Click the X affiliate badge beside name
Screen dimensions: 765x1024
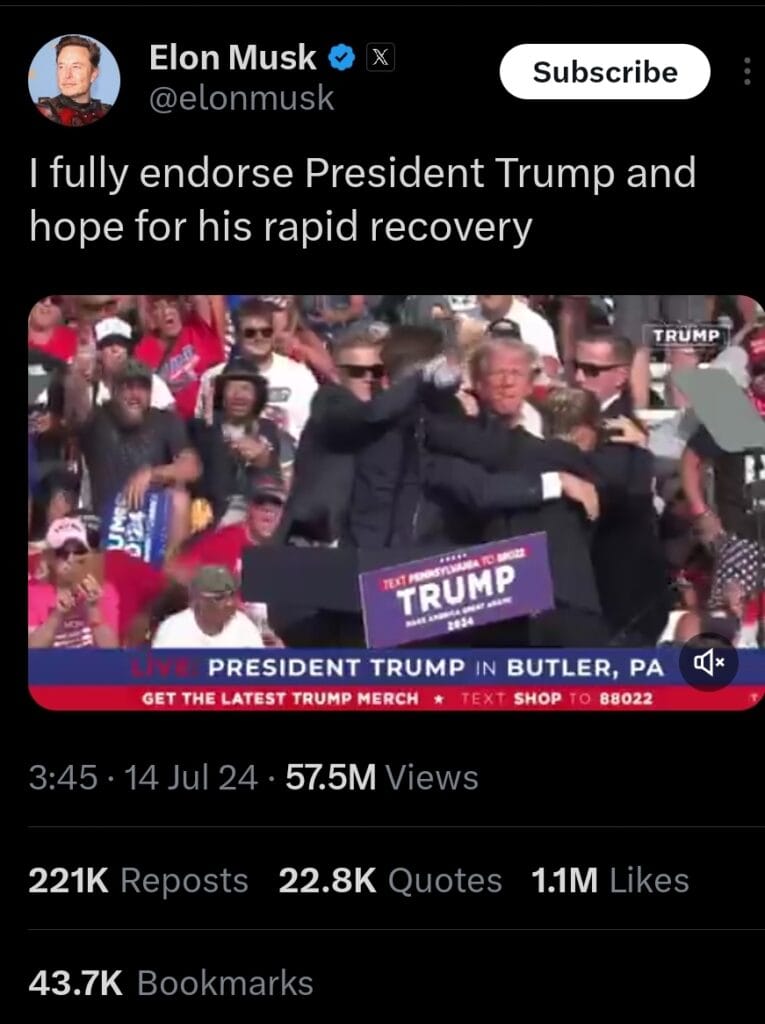(x=380, y=57)
